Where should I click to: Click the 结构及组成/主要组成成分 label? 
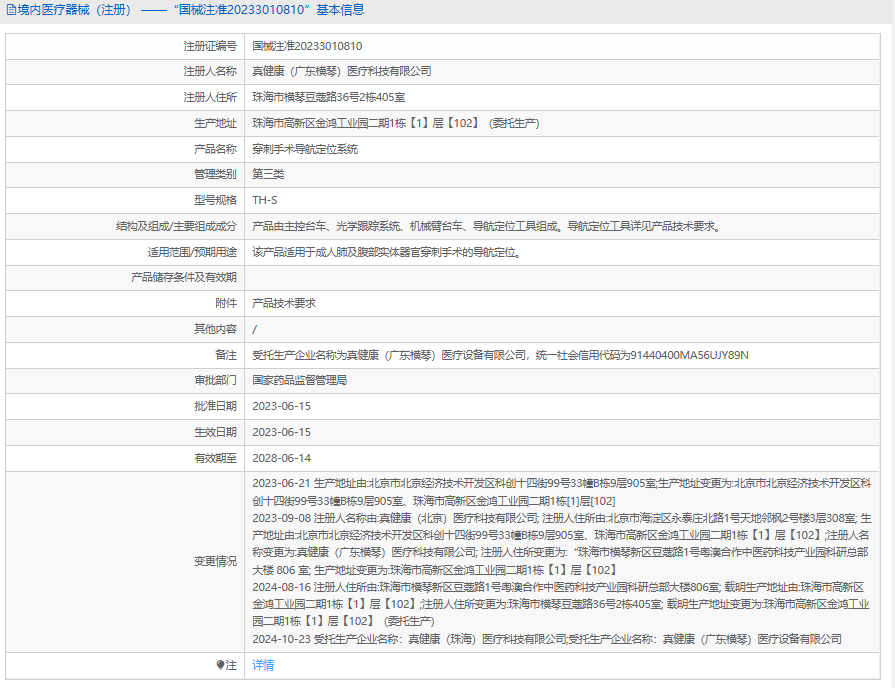pos(176,226)
